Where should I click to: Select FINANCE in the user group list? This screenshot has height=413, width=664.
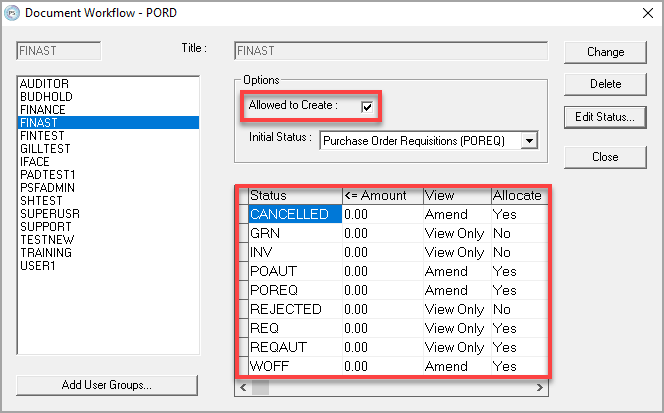click(x=44, y=109)
